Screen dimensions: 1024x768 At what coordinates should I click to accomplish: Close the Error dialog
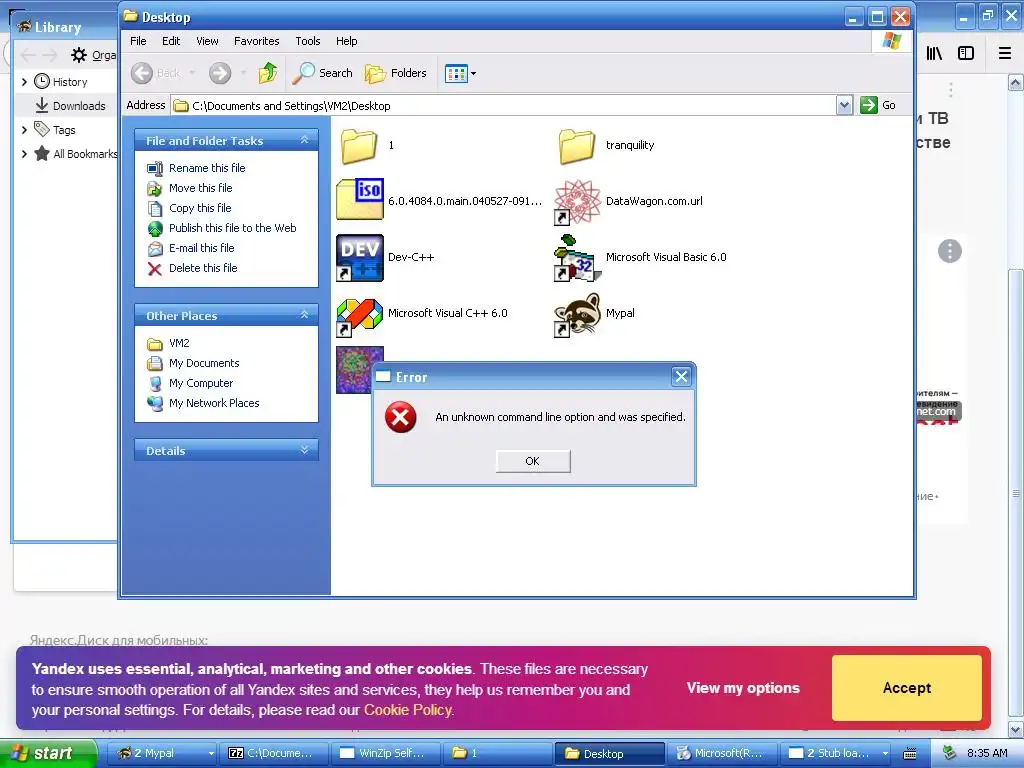pos(681,376)
